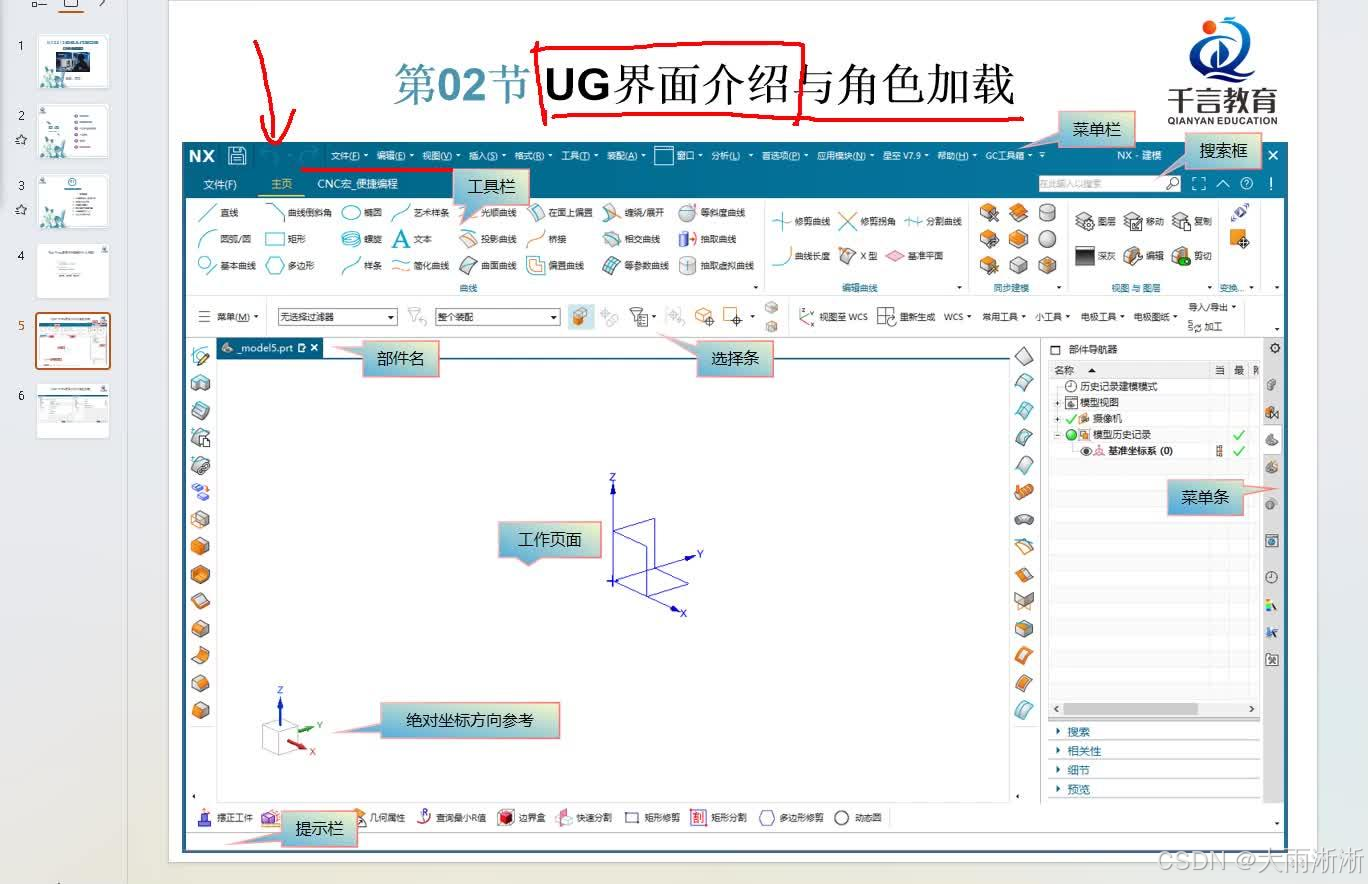Select the 圆弧/圆 arc tool
Viewport: 1368px width, 884px height.
(x=224, y=239)
